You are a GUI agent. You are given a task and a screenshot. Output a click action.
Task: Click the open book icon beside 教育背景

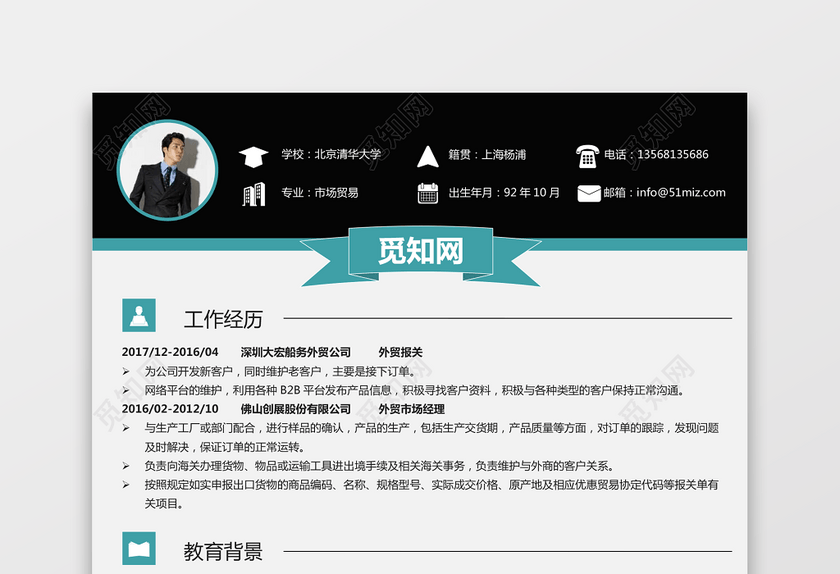[139, 548]
